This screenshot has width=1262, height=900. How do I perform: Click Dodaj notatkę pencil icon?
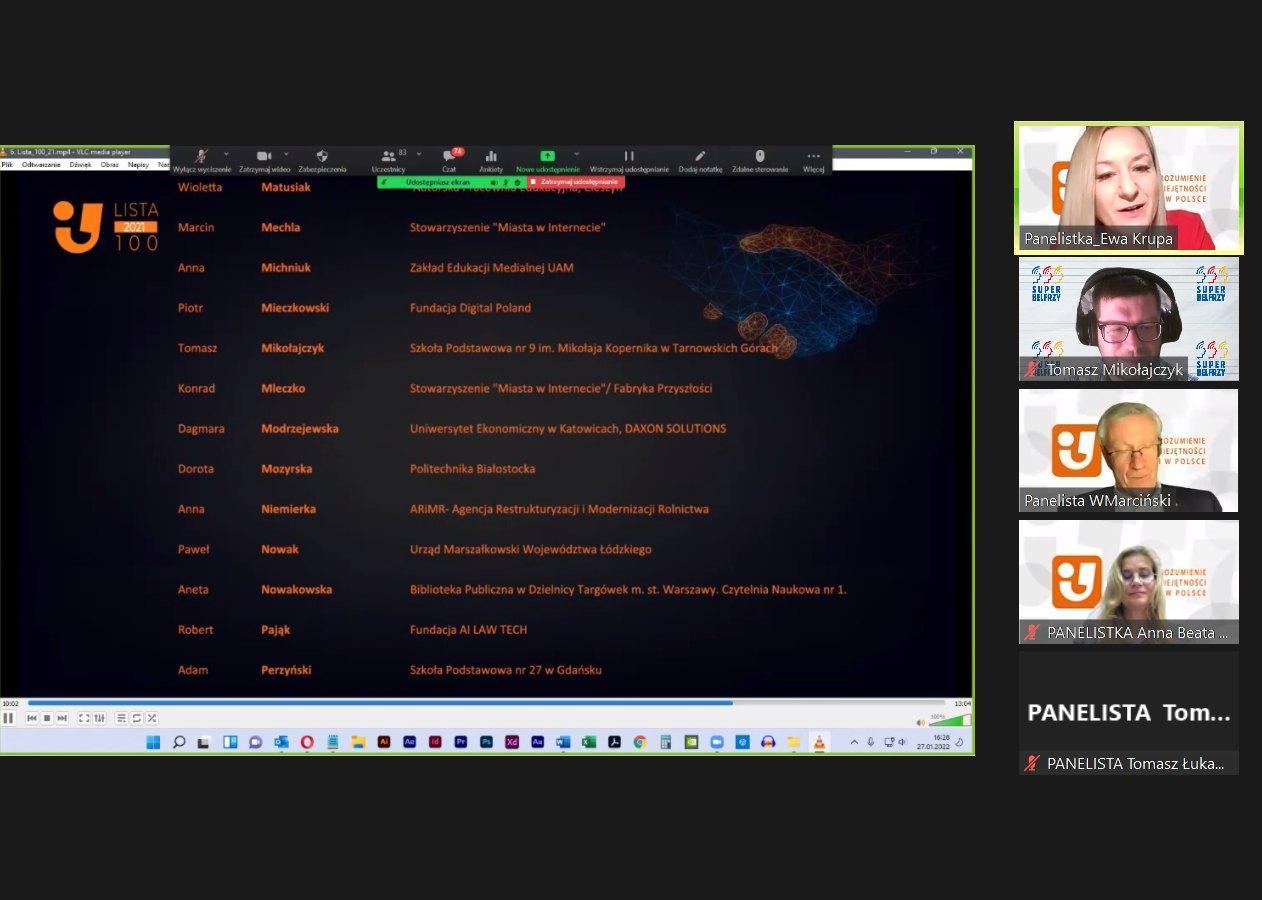(x=700, y=160)
